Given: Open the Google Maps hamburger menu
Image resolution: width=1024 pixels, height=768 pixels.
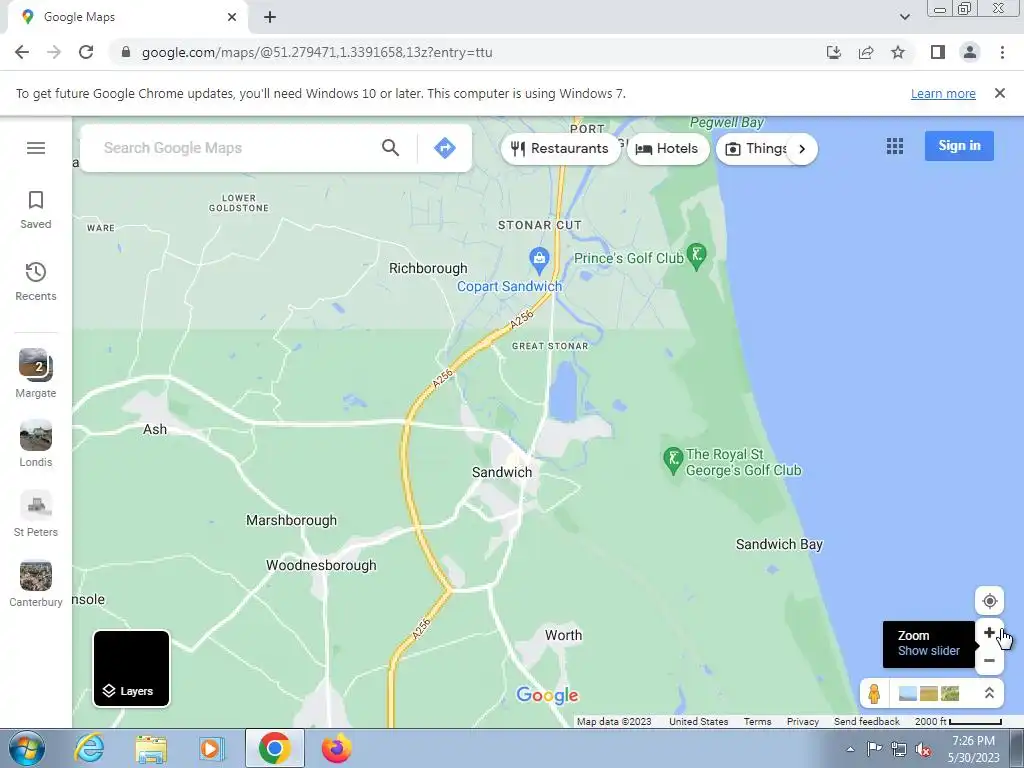Looking at the screenshot, I should (36, 148).
